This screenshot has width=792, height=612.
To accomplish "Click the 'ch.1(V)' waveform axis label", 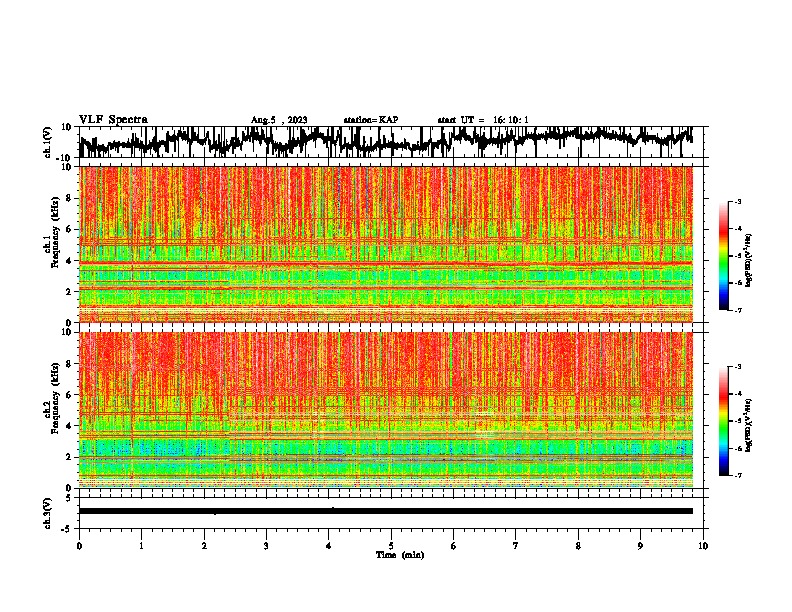I will 48,142.
